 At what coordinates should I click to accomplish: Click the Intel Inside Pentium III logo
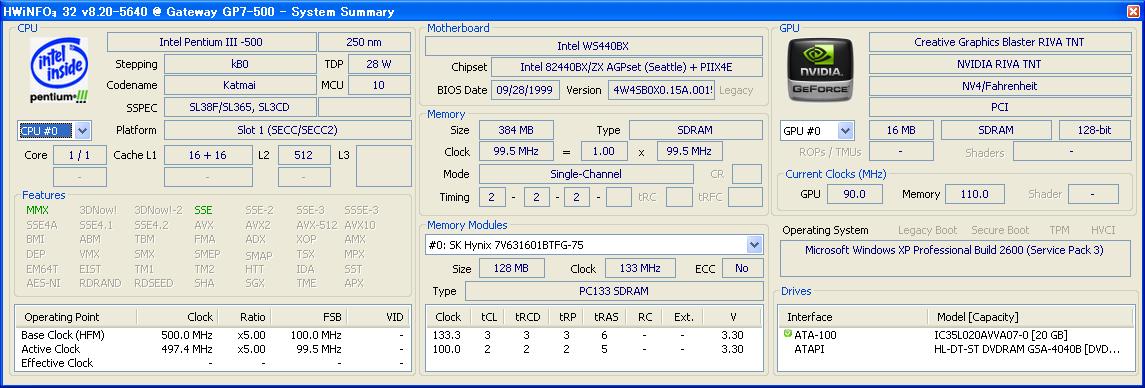[x=60, y=71]
